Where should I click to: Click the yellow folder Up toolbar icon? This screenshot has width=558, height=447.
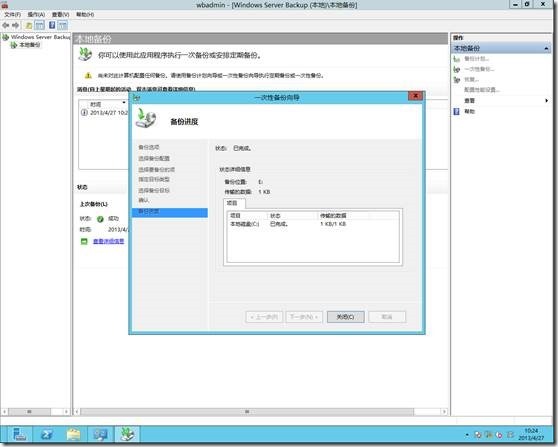point(28,25)
